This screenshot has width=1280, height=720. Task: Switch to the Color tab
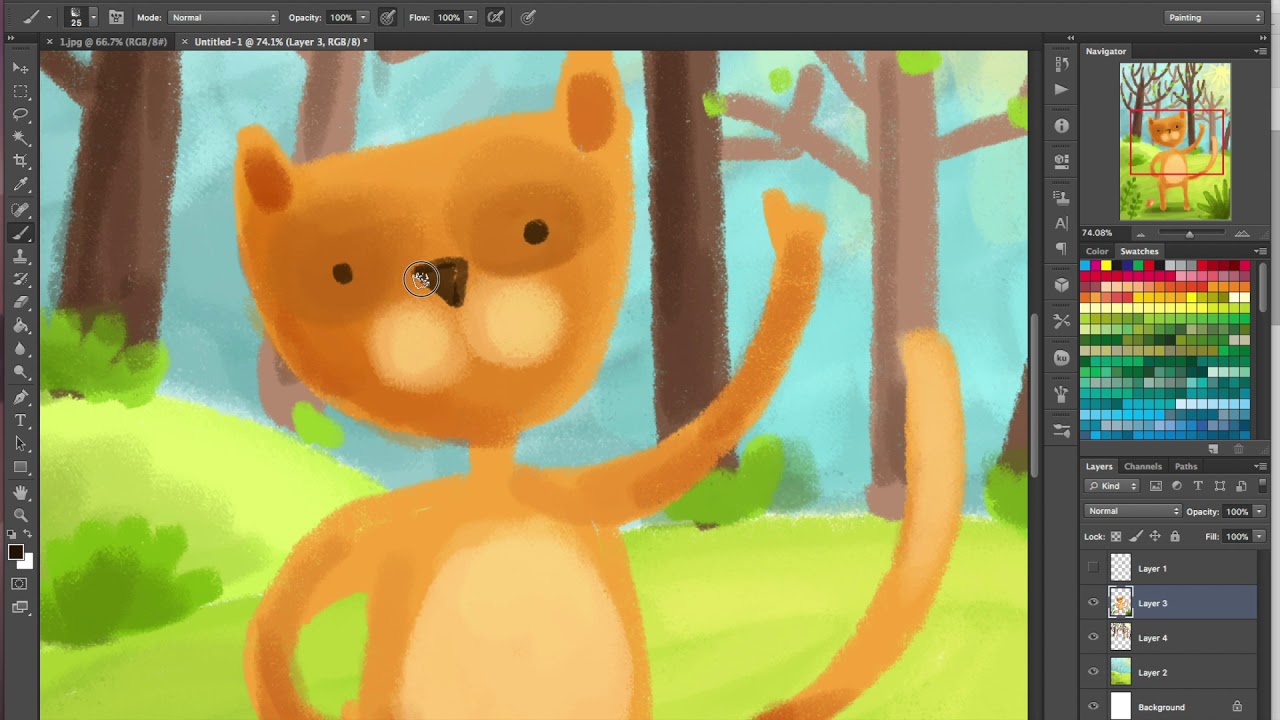coord(1097,251)
